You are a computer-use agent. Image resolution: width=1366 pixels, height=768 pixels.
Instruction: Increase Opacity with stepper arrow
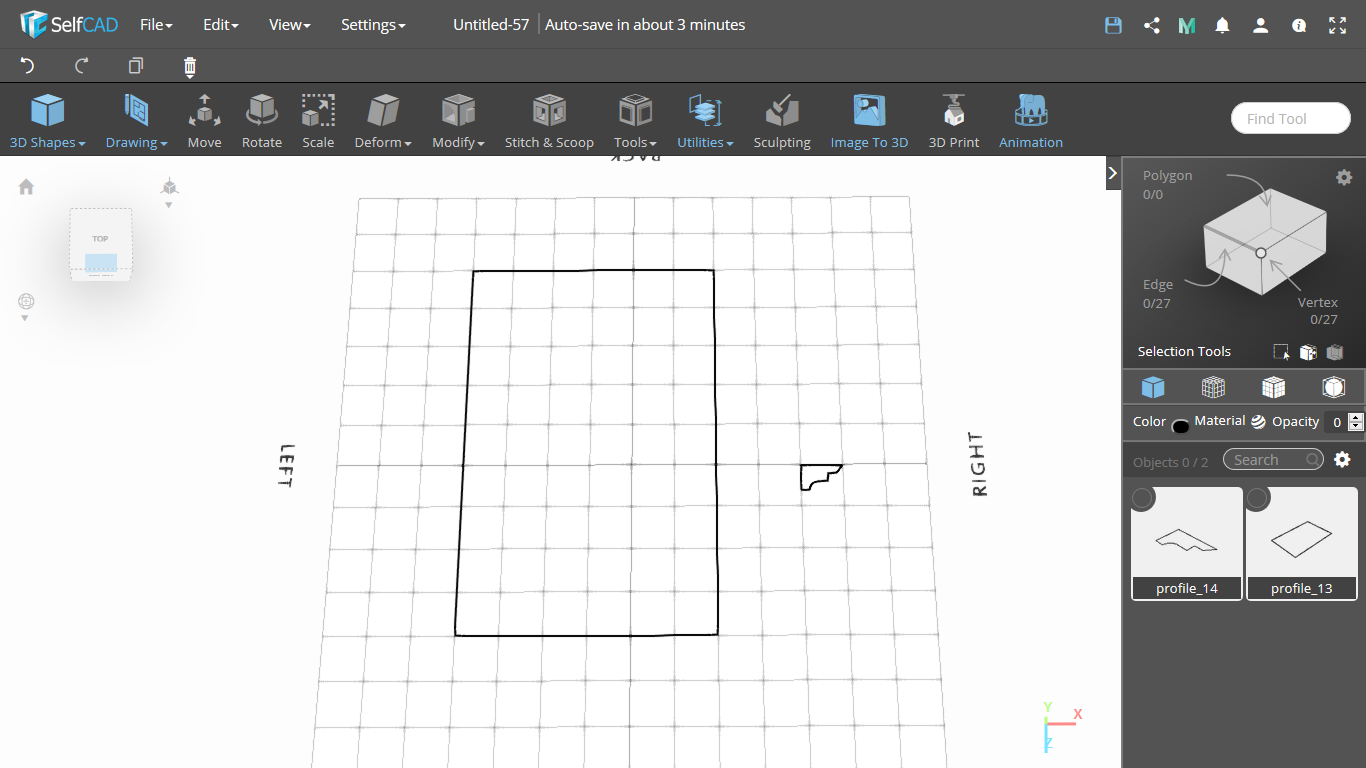tap(1356, 417)
